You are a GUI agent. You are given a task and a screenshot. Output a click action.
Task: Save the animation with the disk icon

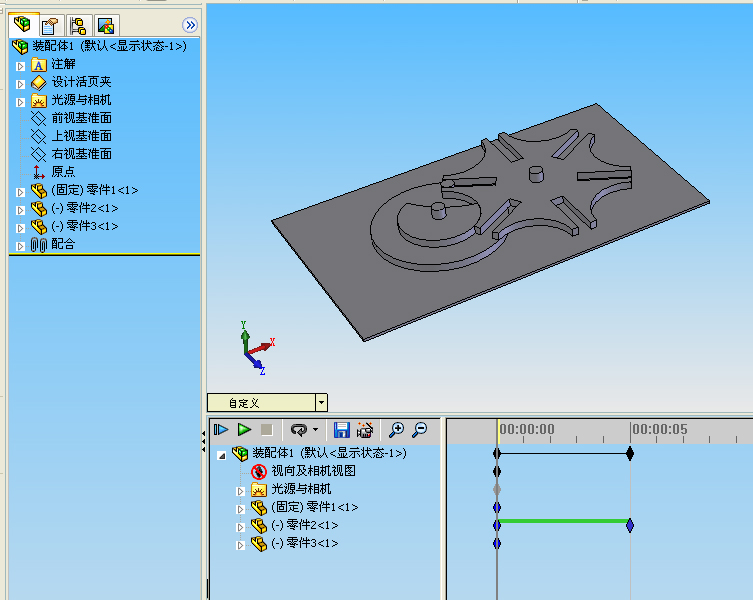click(x=341, y=429)
